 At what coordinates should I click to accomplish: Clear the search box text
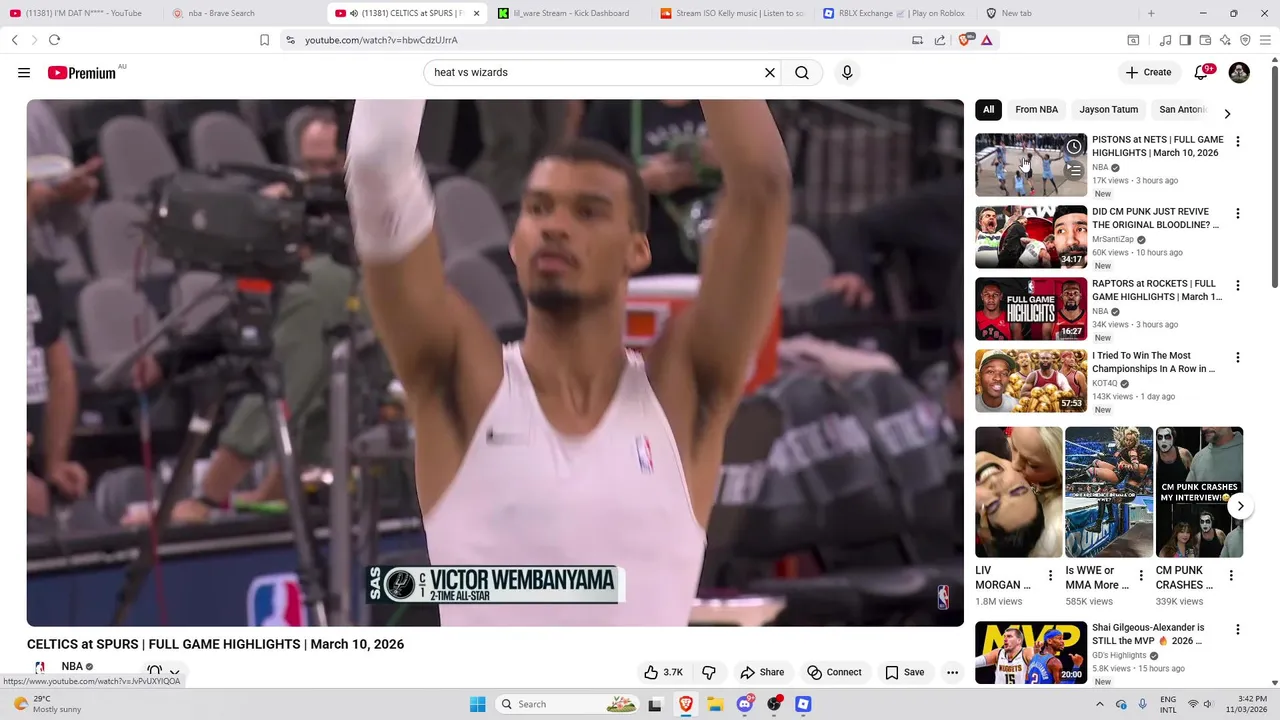point(770,73)
